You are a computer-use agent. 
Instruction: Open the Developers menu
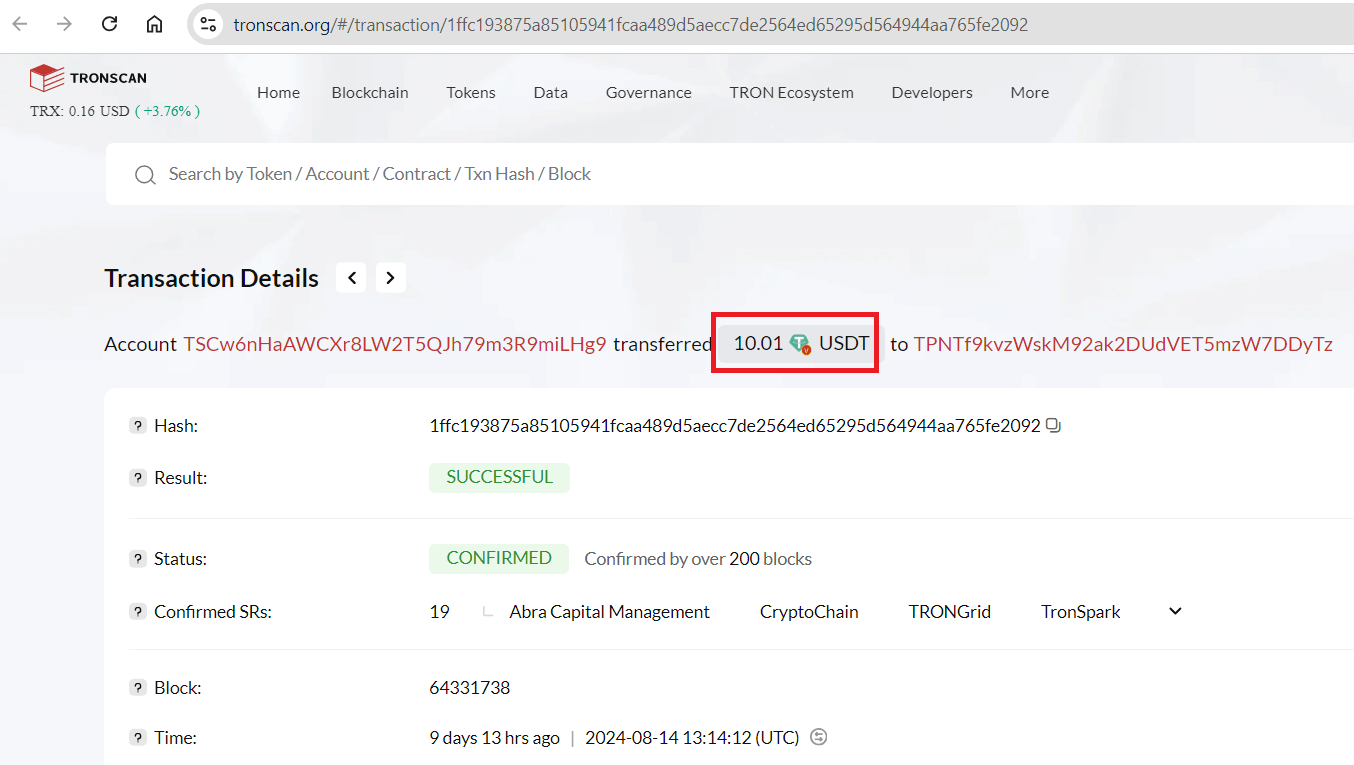[932, 92]
